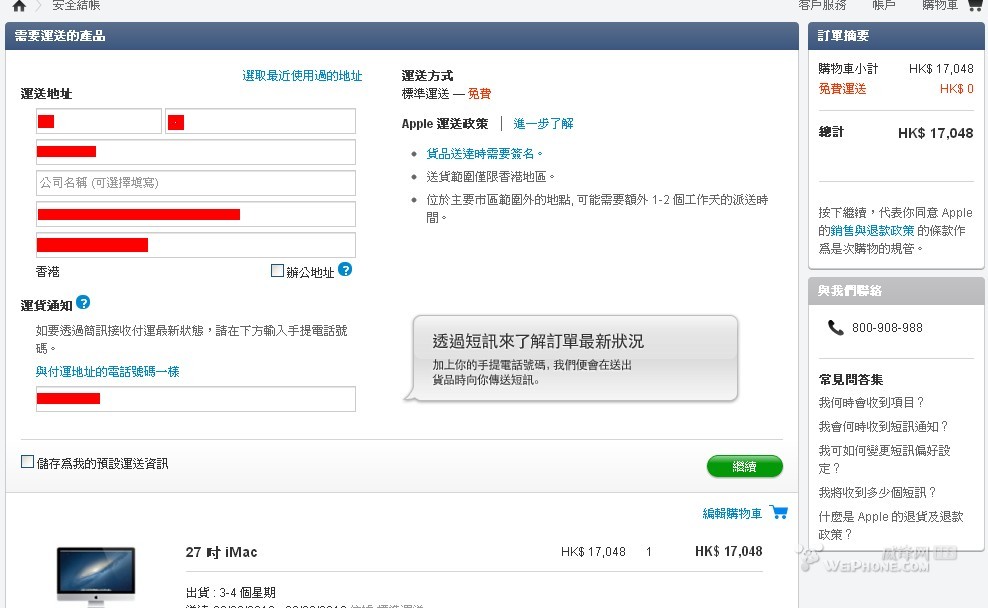Click the address field below 公司名稱
This screenshot has width=988, height=608.
(x=196, y=214)
